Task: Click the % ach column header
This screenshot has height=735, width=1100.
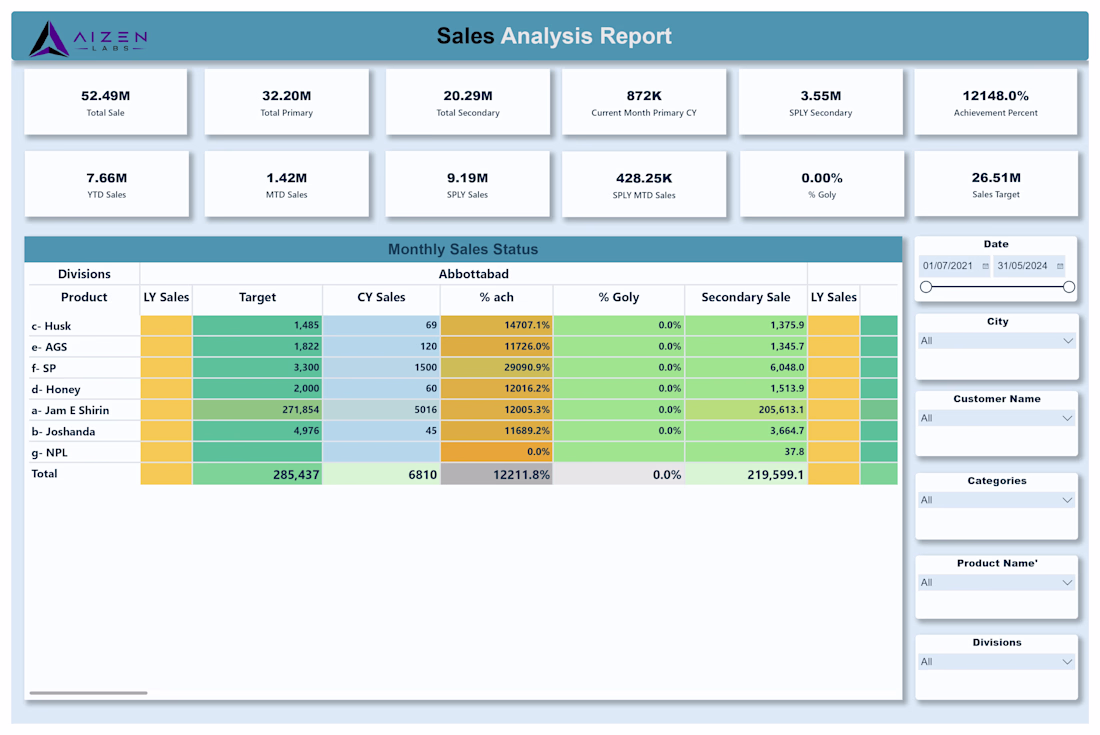Action: 497,297
